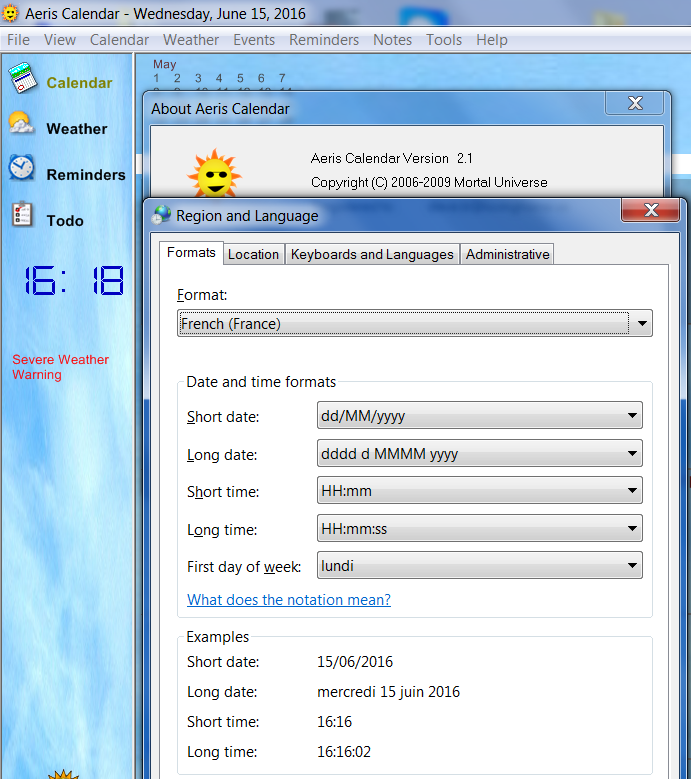Open the Calendar menu
The height and width of the screenshot is (779, 691).
(119, 40)
